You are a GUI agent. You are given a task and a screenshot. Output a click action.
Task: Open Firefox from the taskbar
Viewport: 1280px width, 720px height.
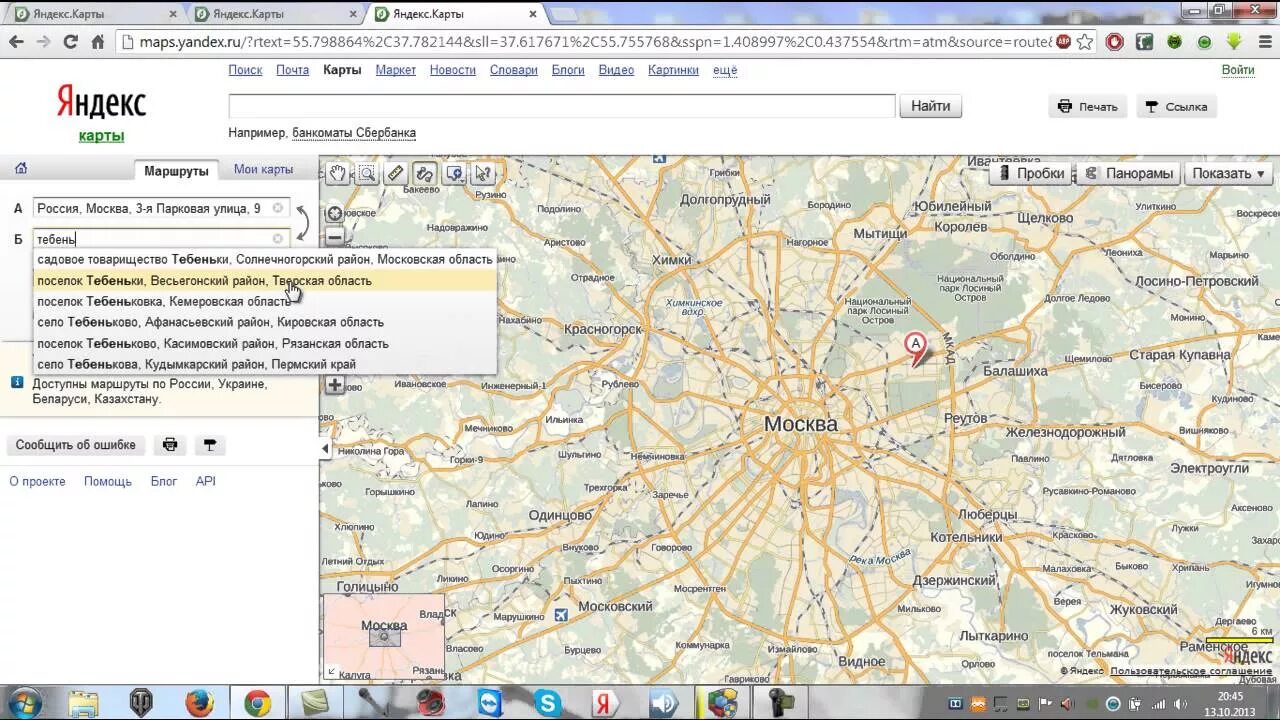click(x=198, y=702)
